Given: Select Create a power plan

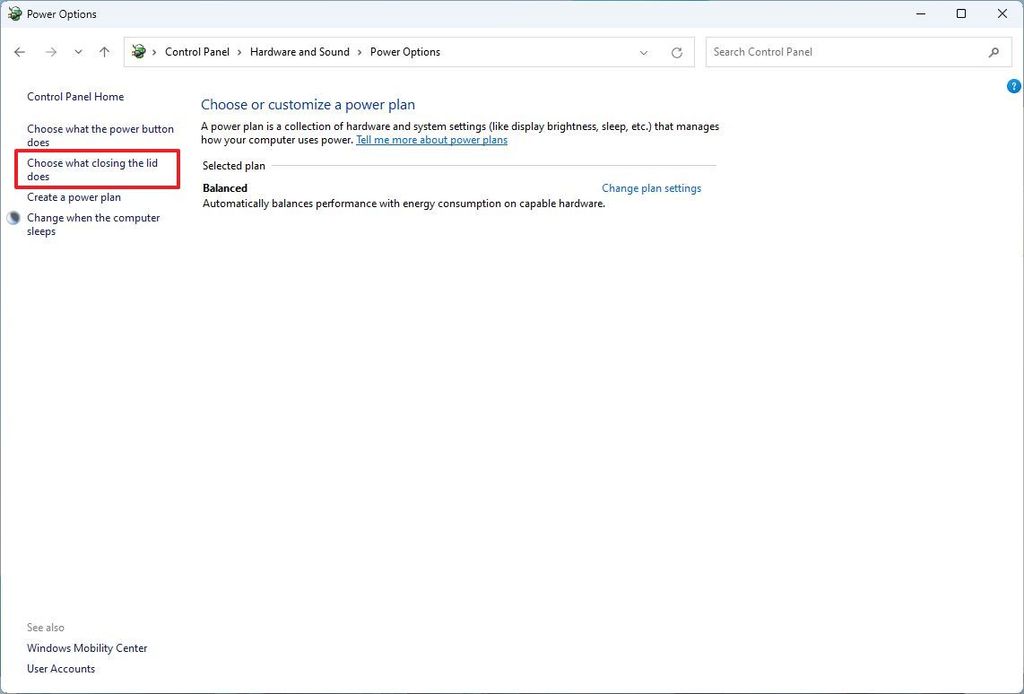Looking at the screenshot, I should [73, 197].
